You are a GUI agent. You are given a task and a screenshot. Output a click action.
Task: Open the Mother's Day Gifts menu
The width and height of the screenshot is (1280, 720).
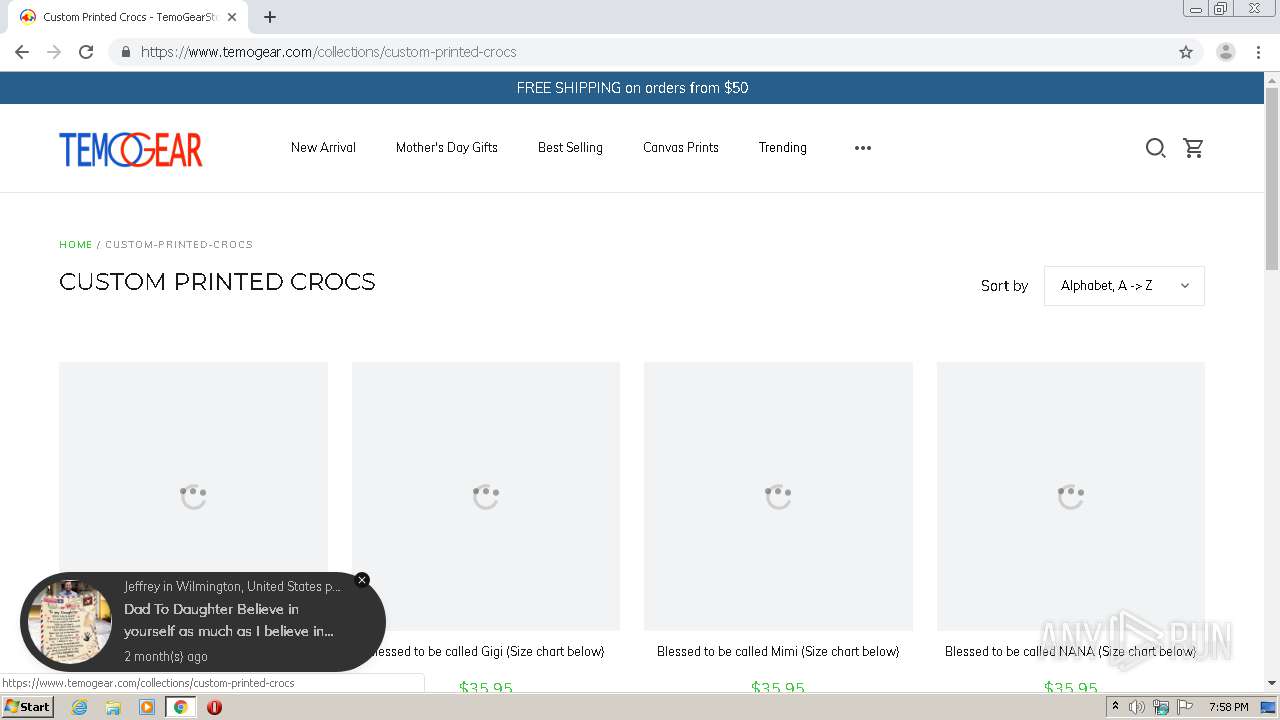tap(447, 148)
